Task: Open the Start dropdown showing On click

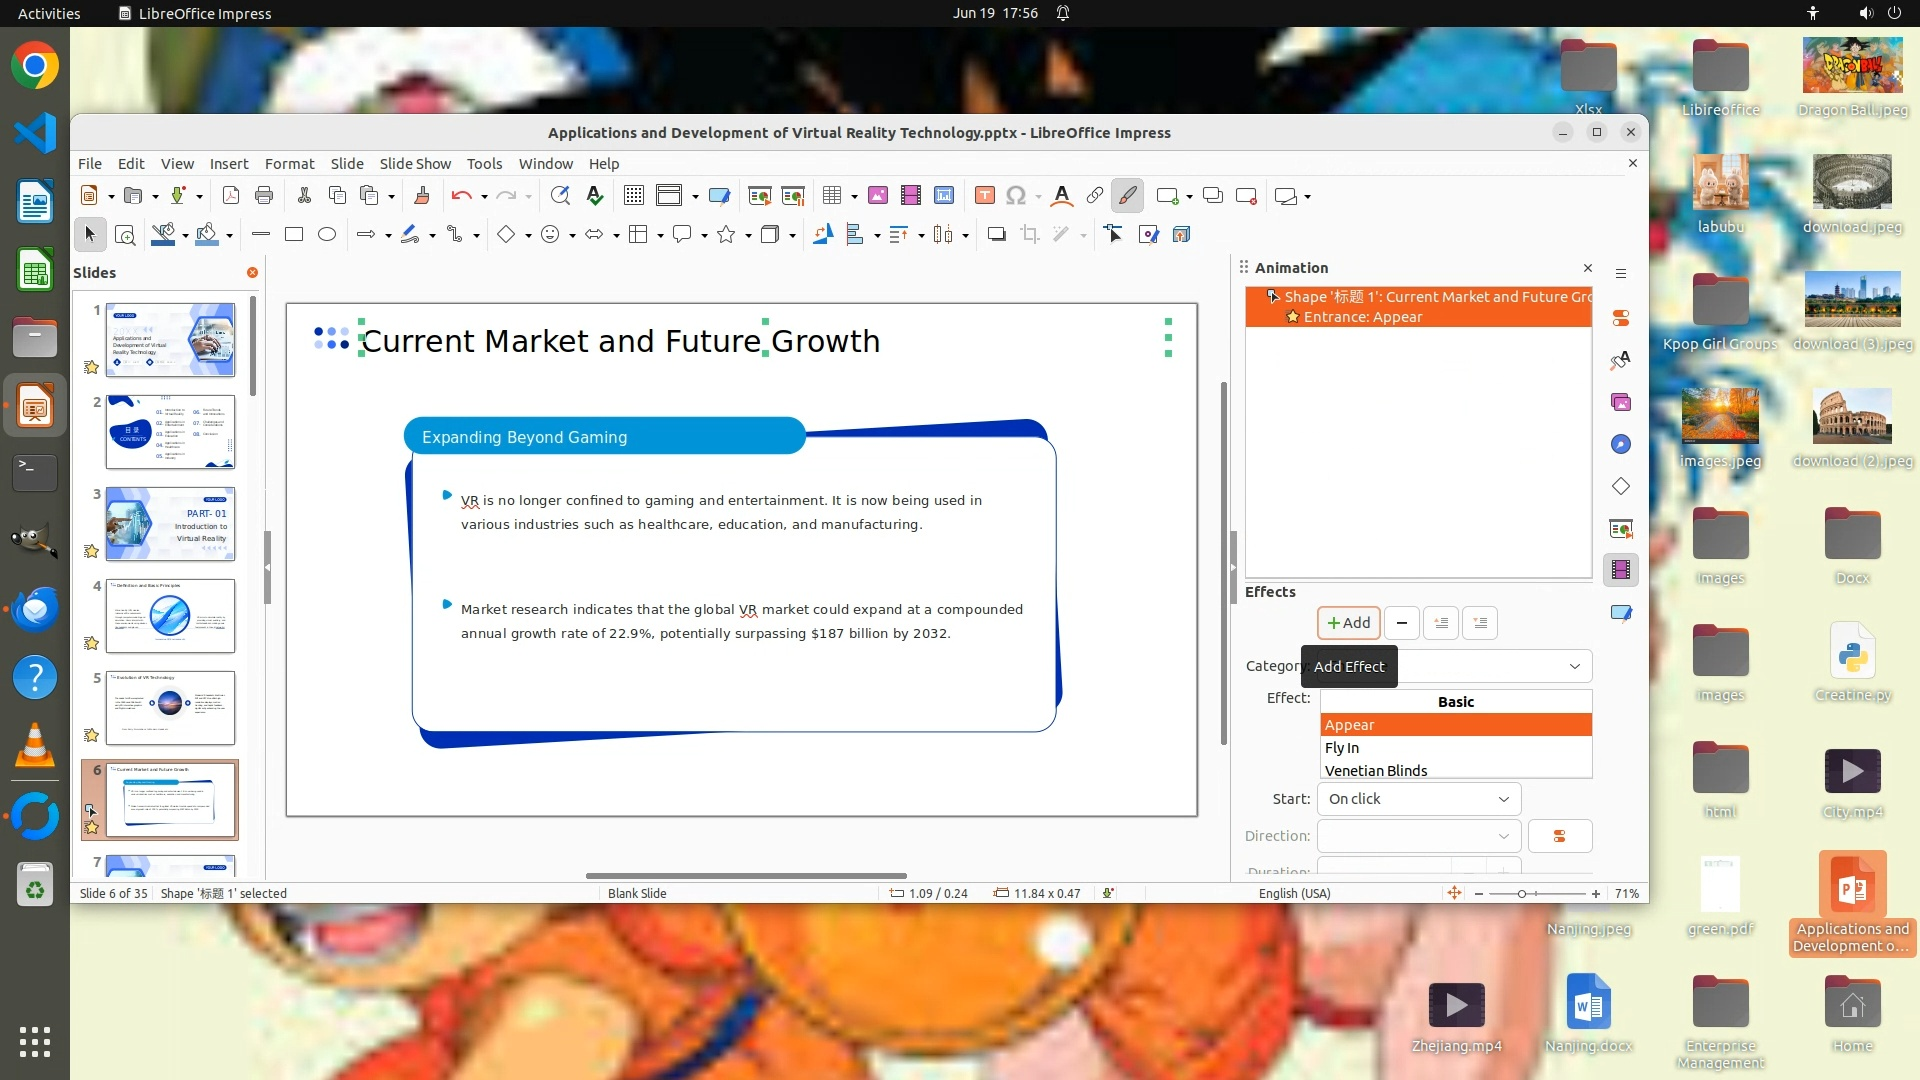Action: [x=1418, y=799]
